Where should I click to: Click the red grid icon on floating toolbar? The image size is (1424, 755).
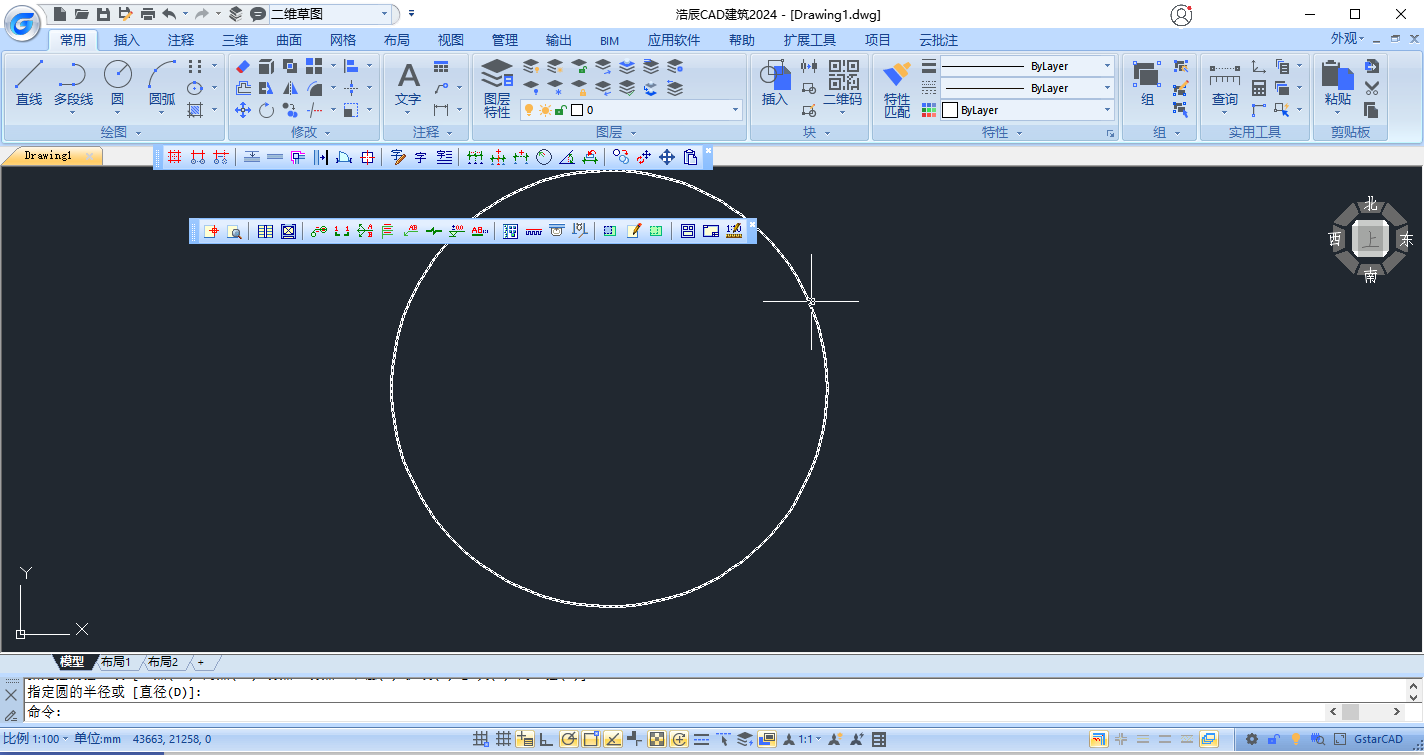(174, 157)
